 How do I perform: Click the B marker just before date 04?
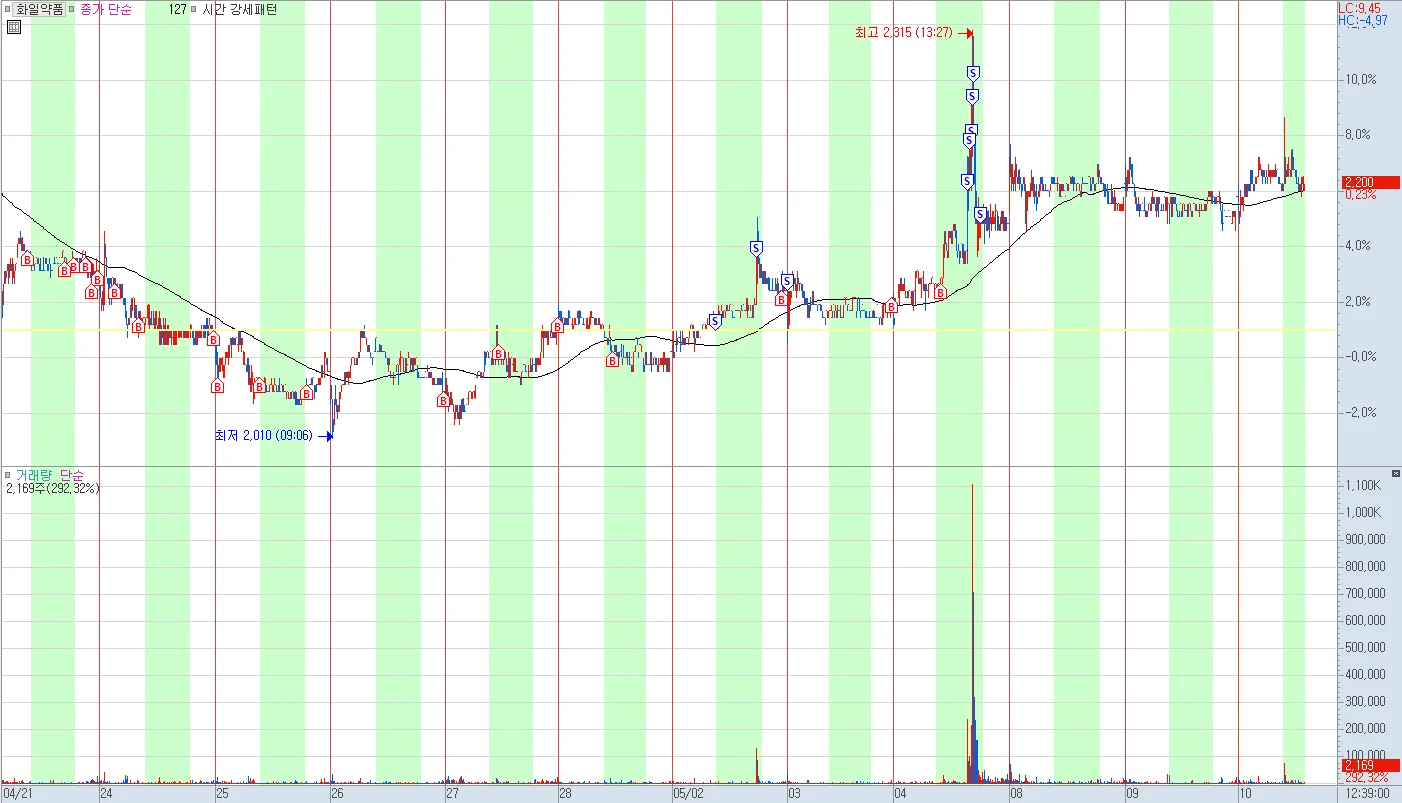tap(891, 307)
